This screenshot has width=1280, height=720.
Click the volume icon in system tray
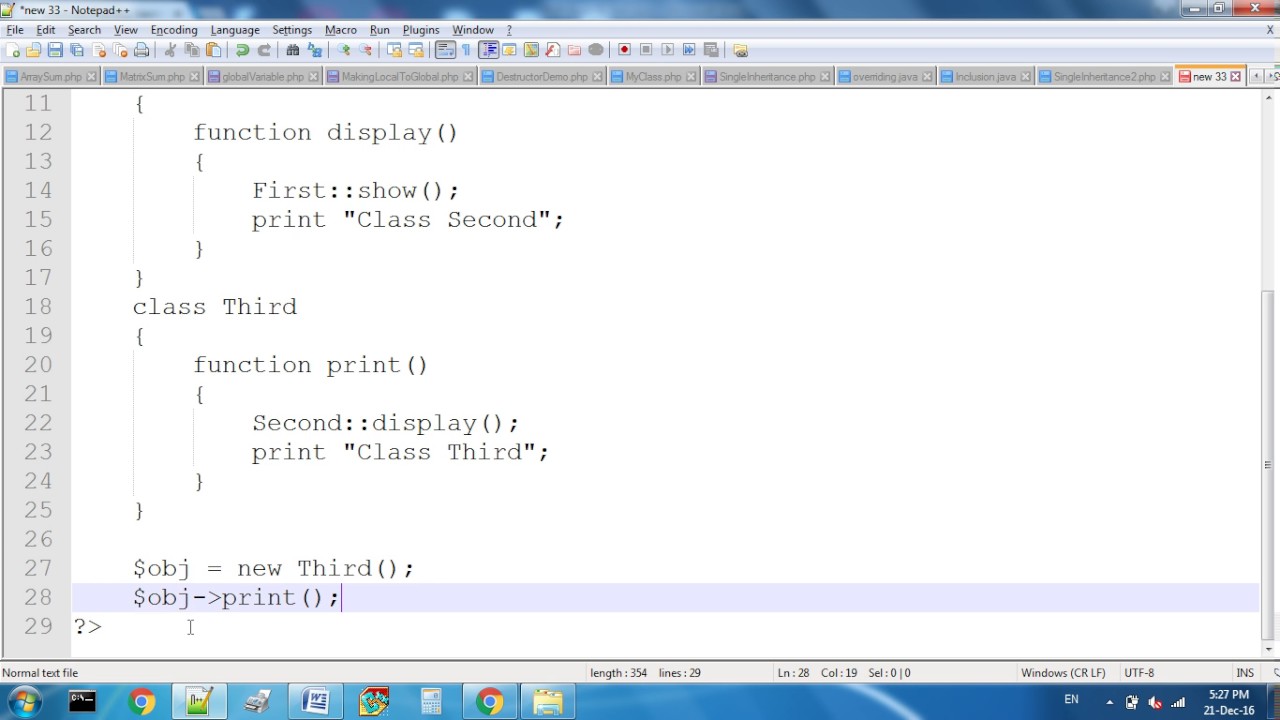coord(1155,702)
